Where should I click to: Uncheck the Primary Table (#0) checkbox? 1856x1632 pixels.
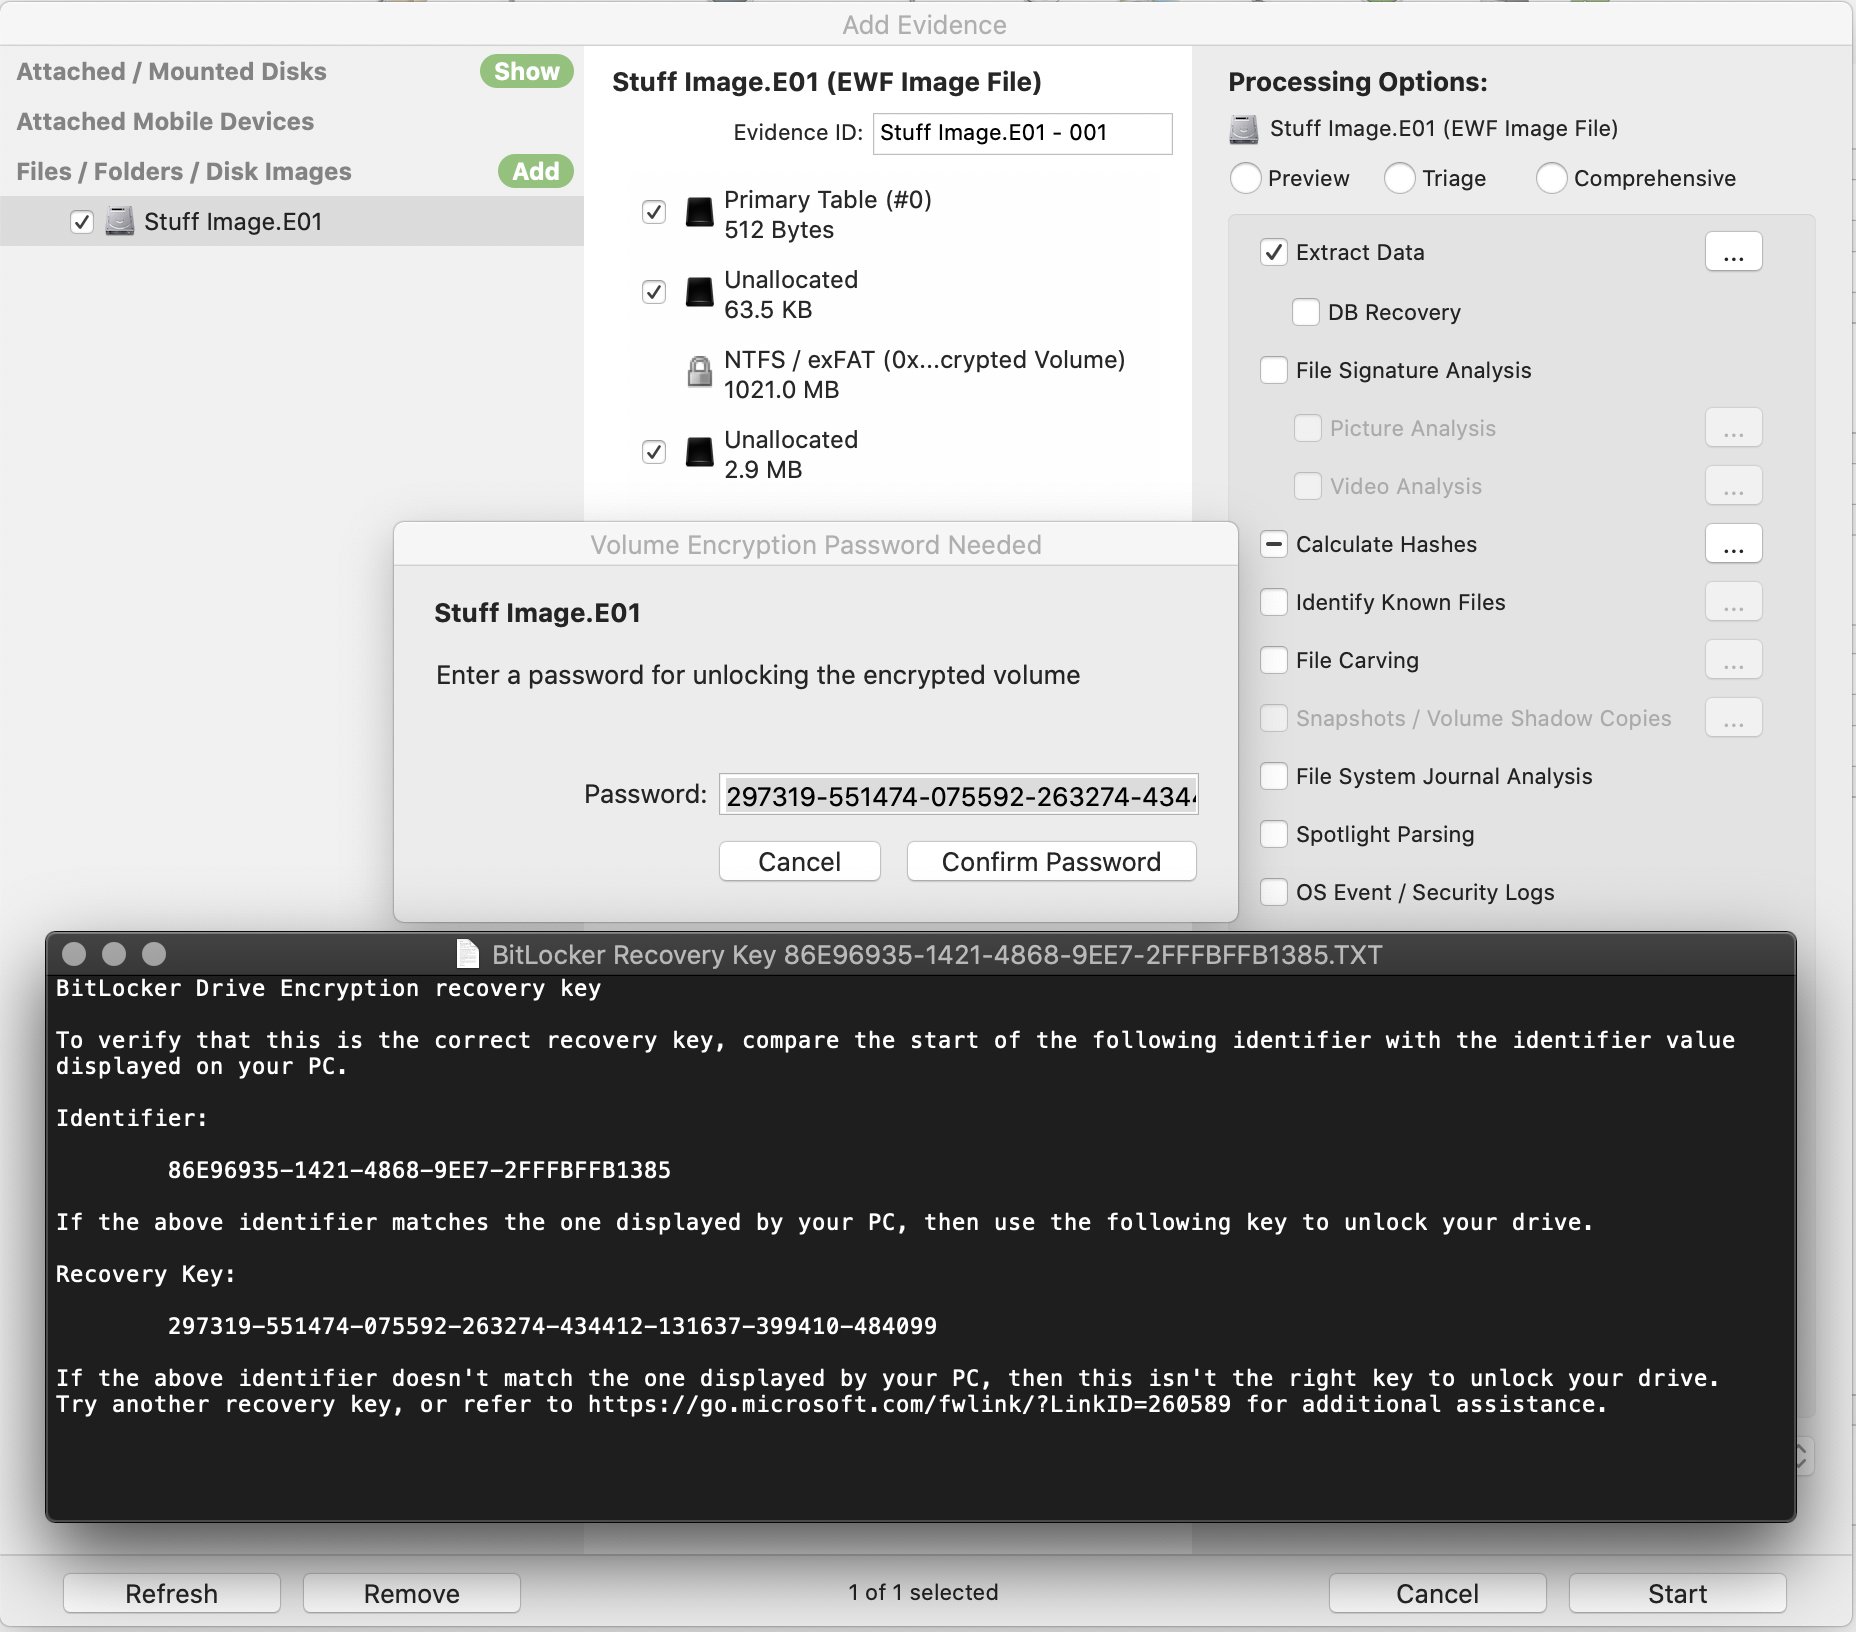click(x=654, y=212)
